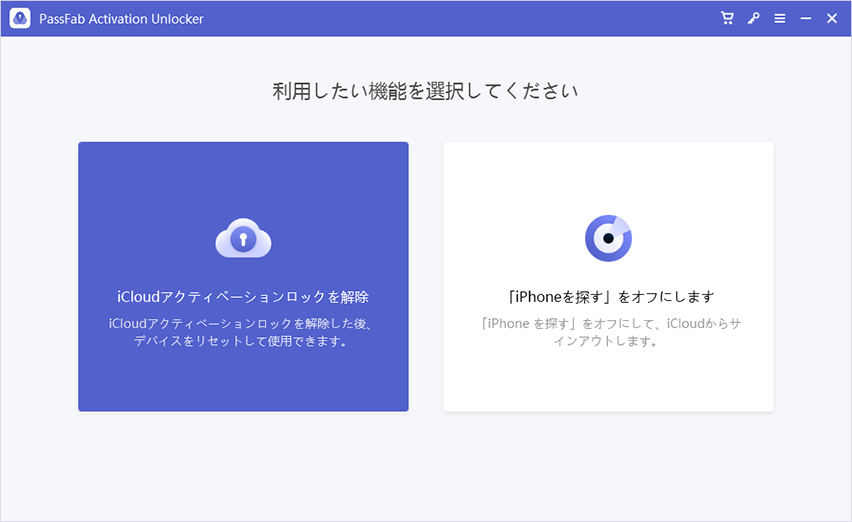852x522 pixels.
Task: Click the cloud lock icon
Action: click(243, 238)
